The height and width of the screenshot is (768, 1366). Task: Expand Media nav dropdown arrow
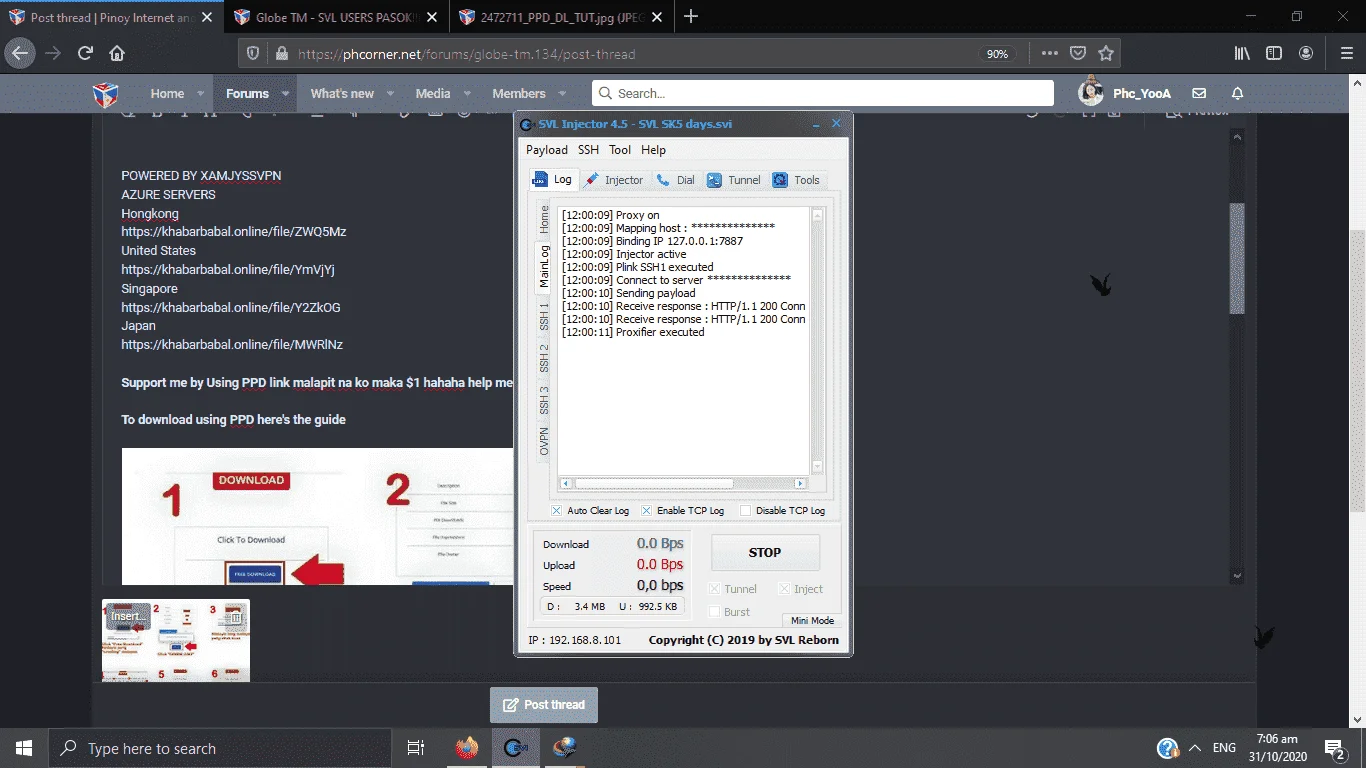tap(467, 93)
